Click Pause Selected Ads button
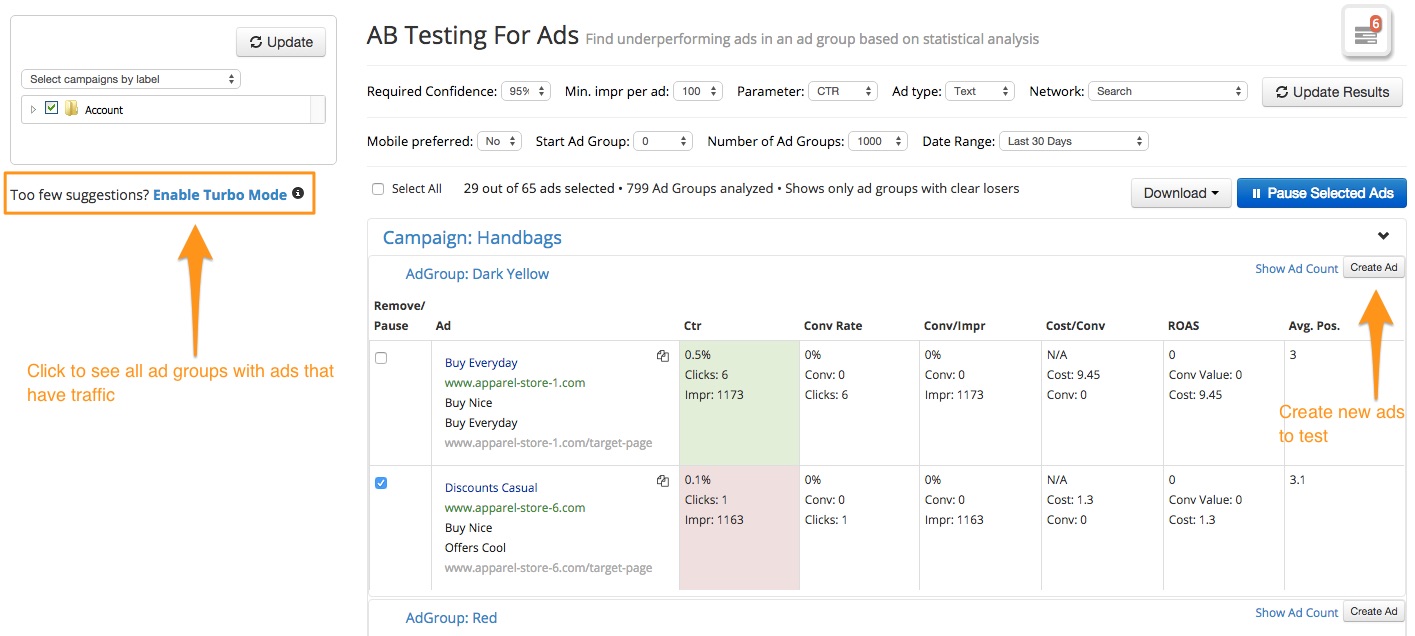Viewport: 1415px width, 636px height. point(1322,193)
